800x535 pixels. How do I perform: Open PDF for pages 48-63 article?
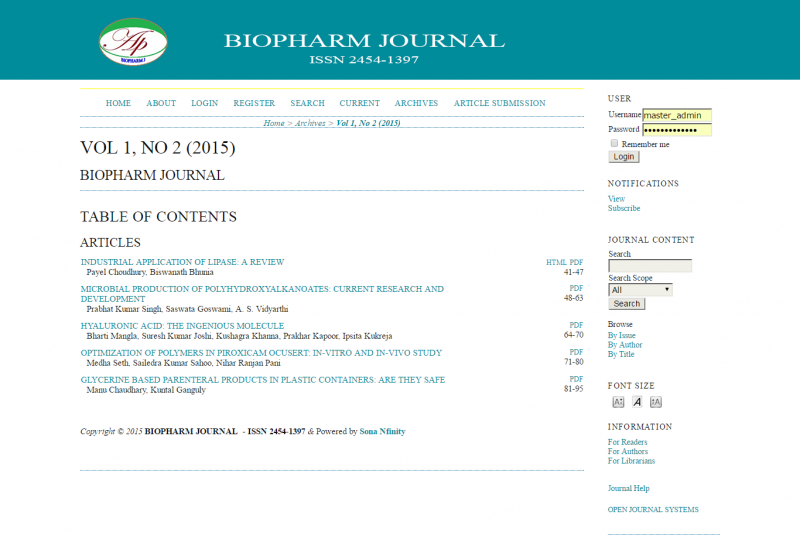[x=576, y=288]
